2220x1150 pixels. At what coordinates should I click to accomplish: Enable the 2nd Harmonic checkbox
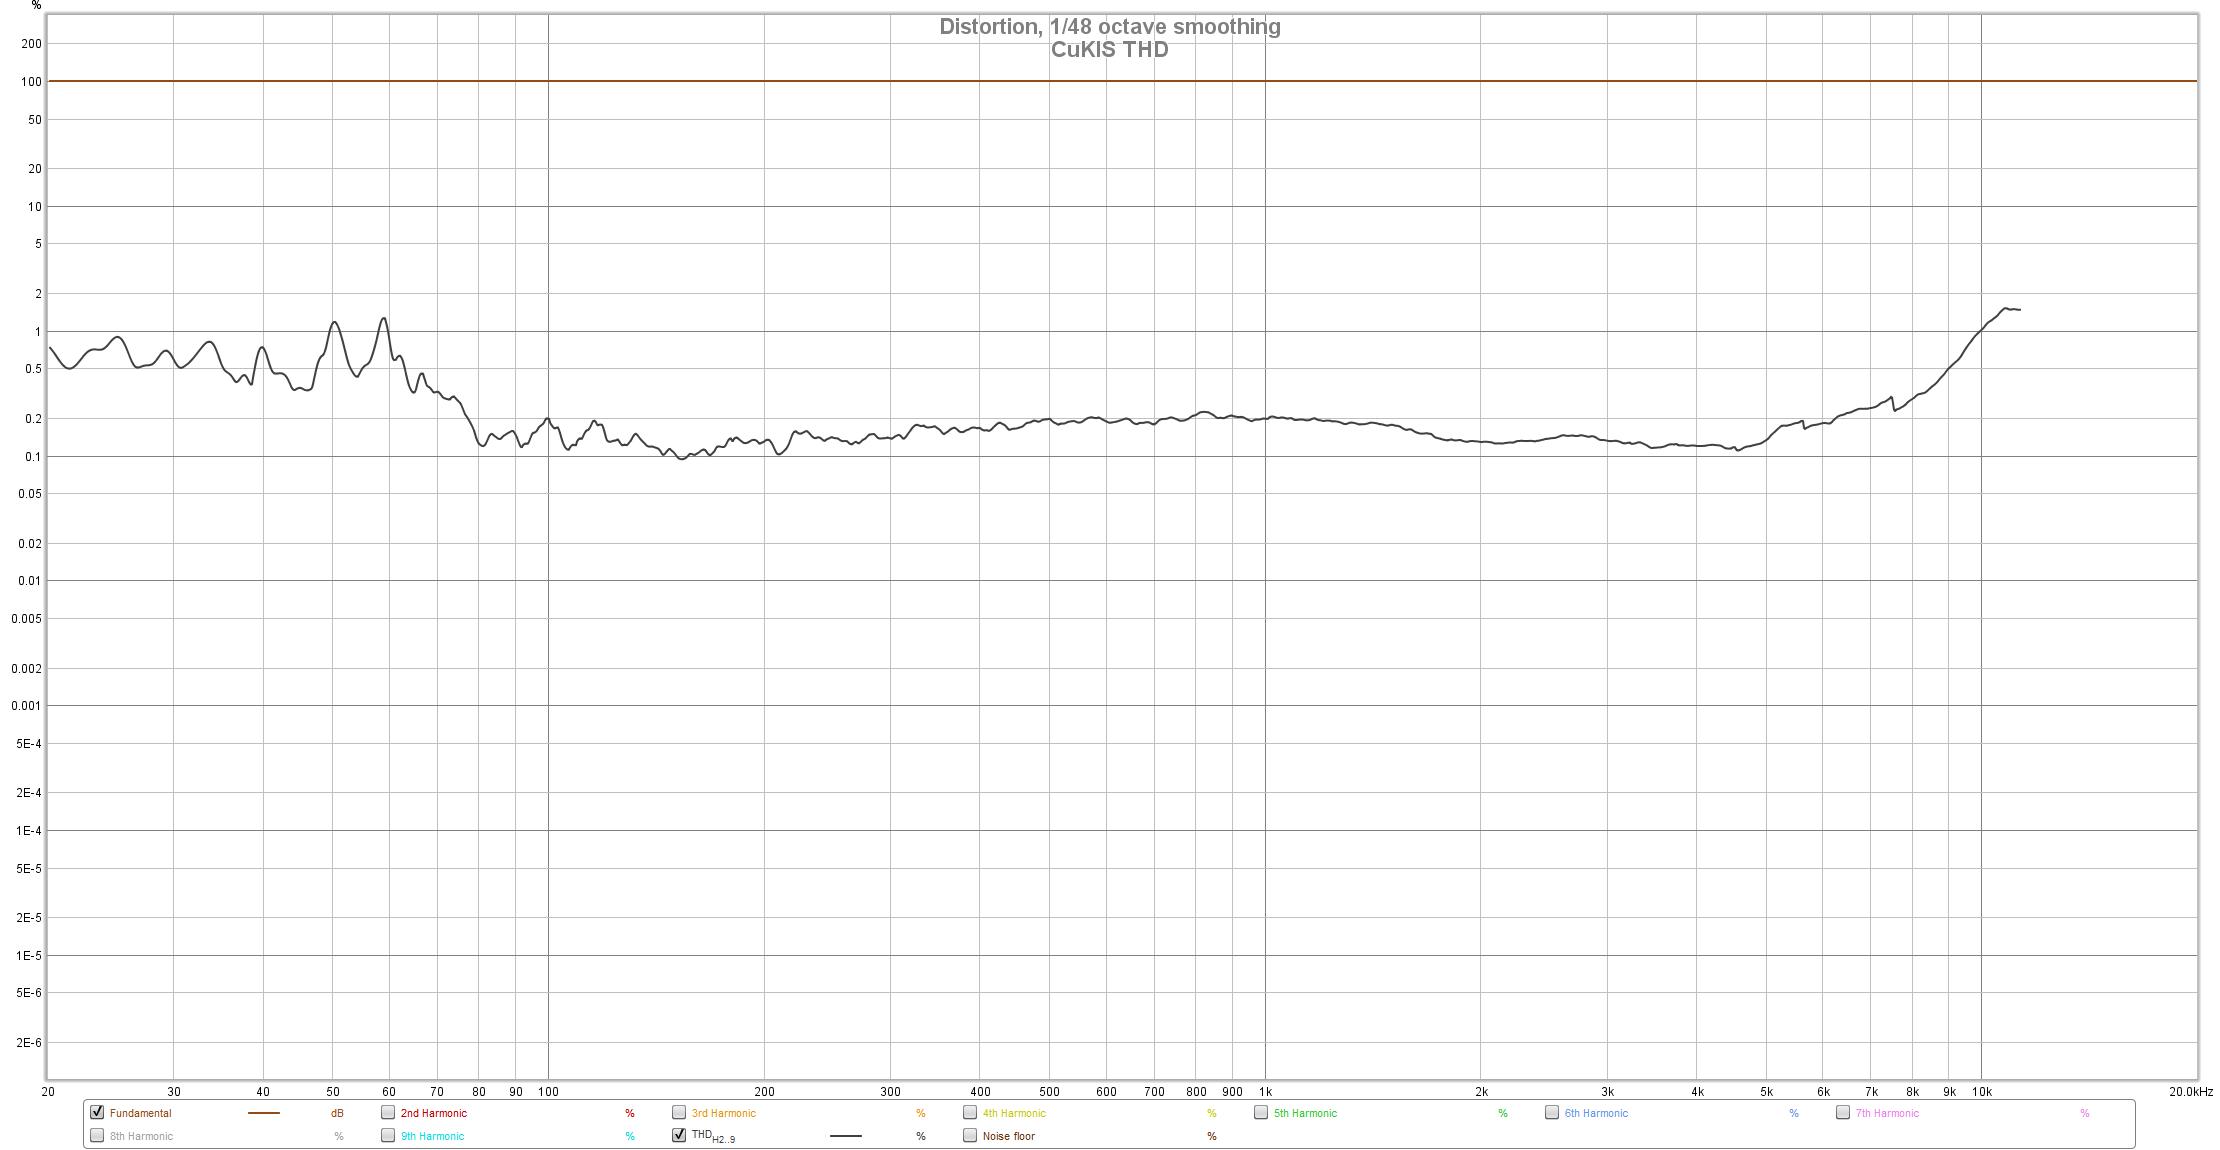point(388,1112)
